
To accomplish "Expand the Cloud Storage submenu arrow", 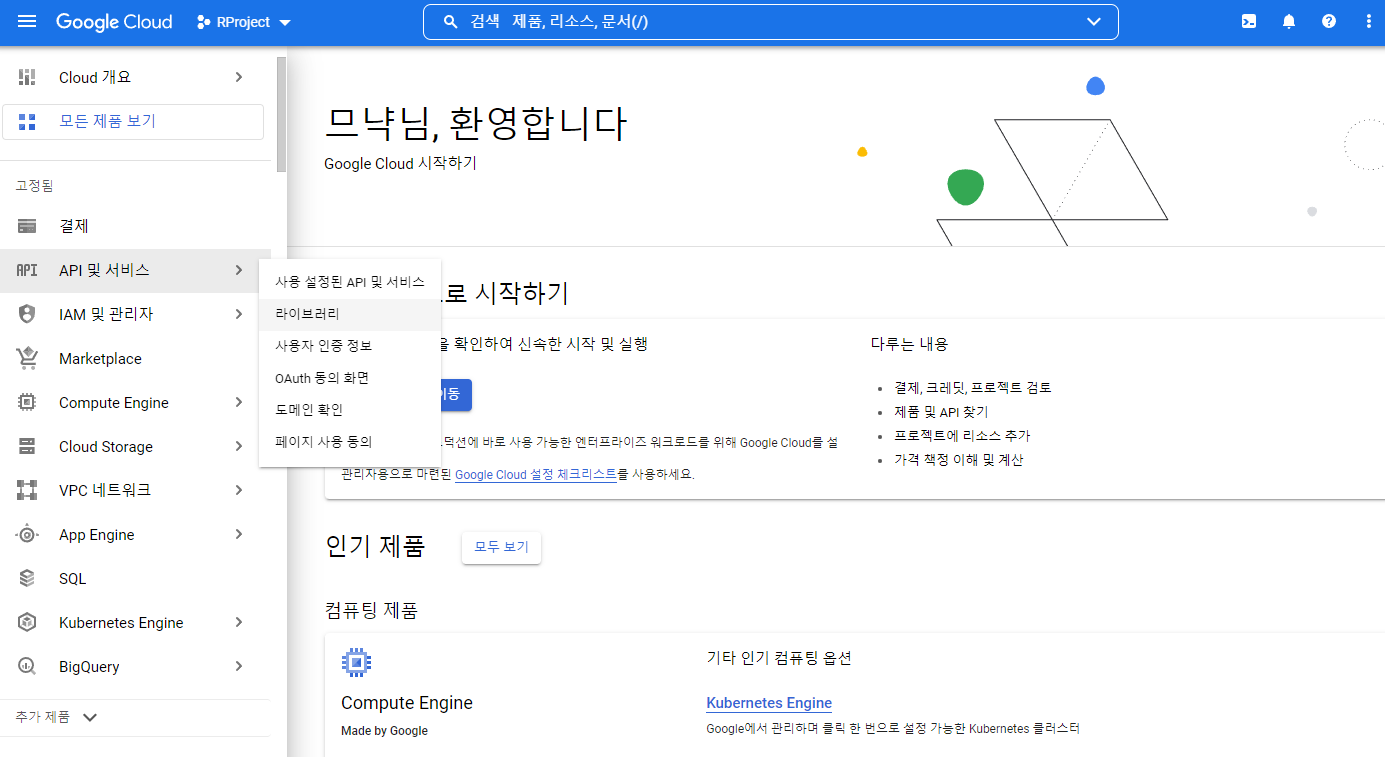I will pos(238,446).
